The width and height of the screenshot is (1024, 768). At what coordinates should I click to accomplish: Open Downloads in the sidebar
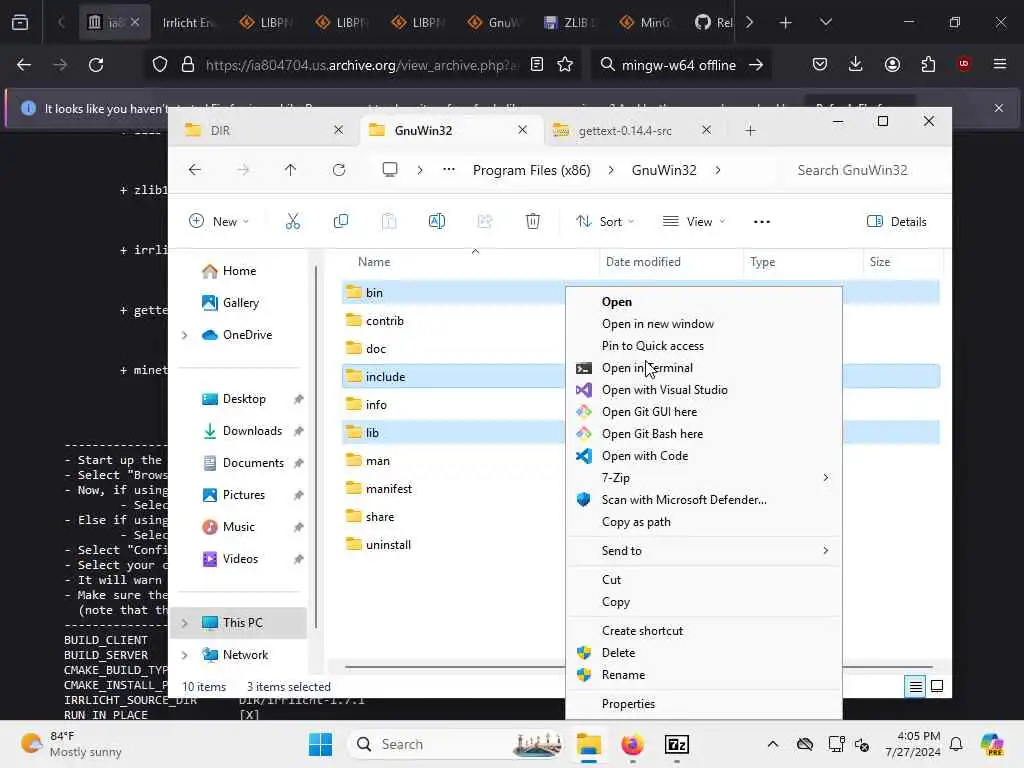pyautogui.click(x=251, y=431)
